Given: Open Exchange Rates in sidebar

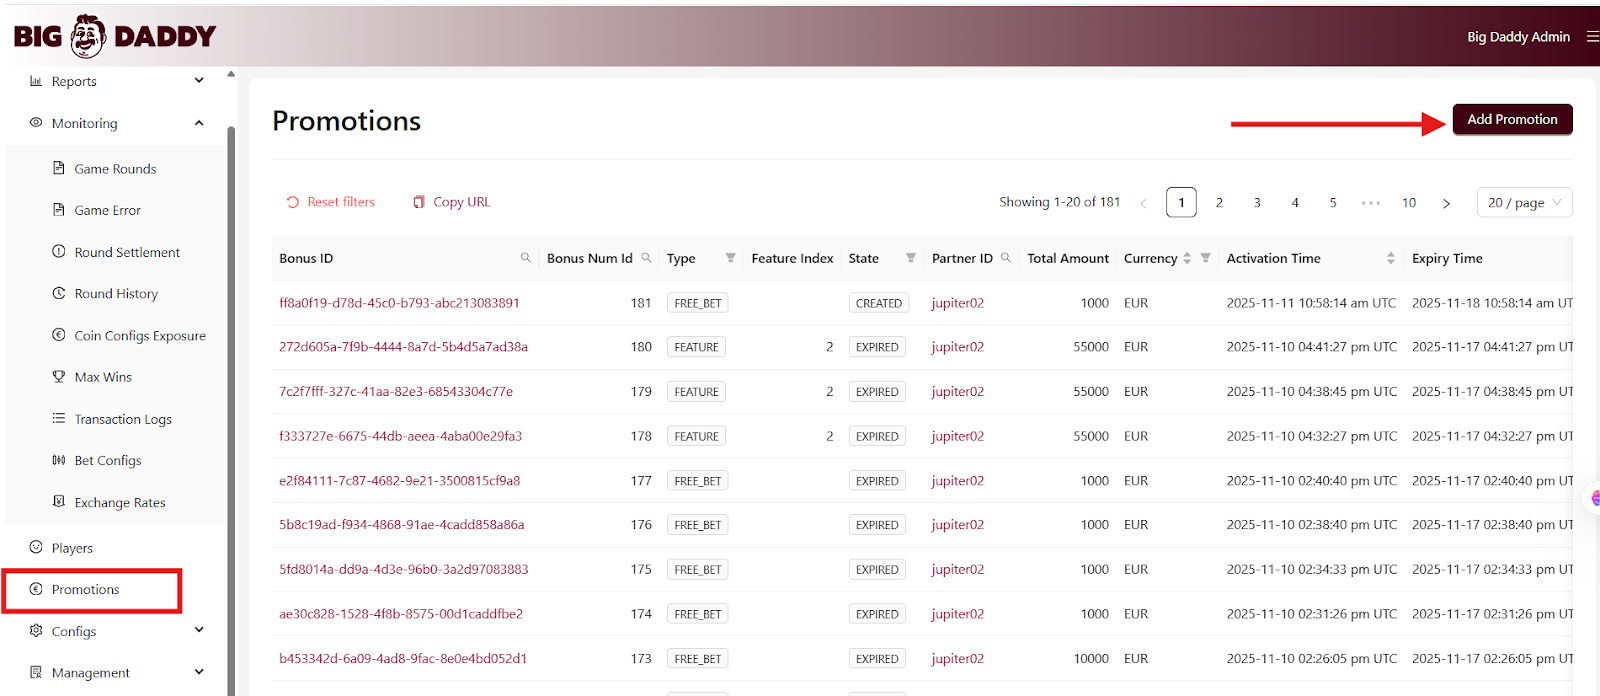Looking at the screenshot, I should pyautogui.click(x=120, y=502).
